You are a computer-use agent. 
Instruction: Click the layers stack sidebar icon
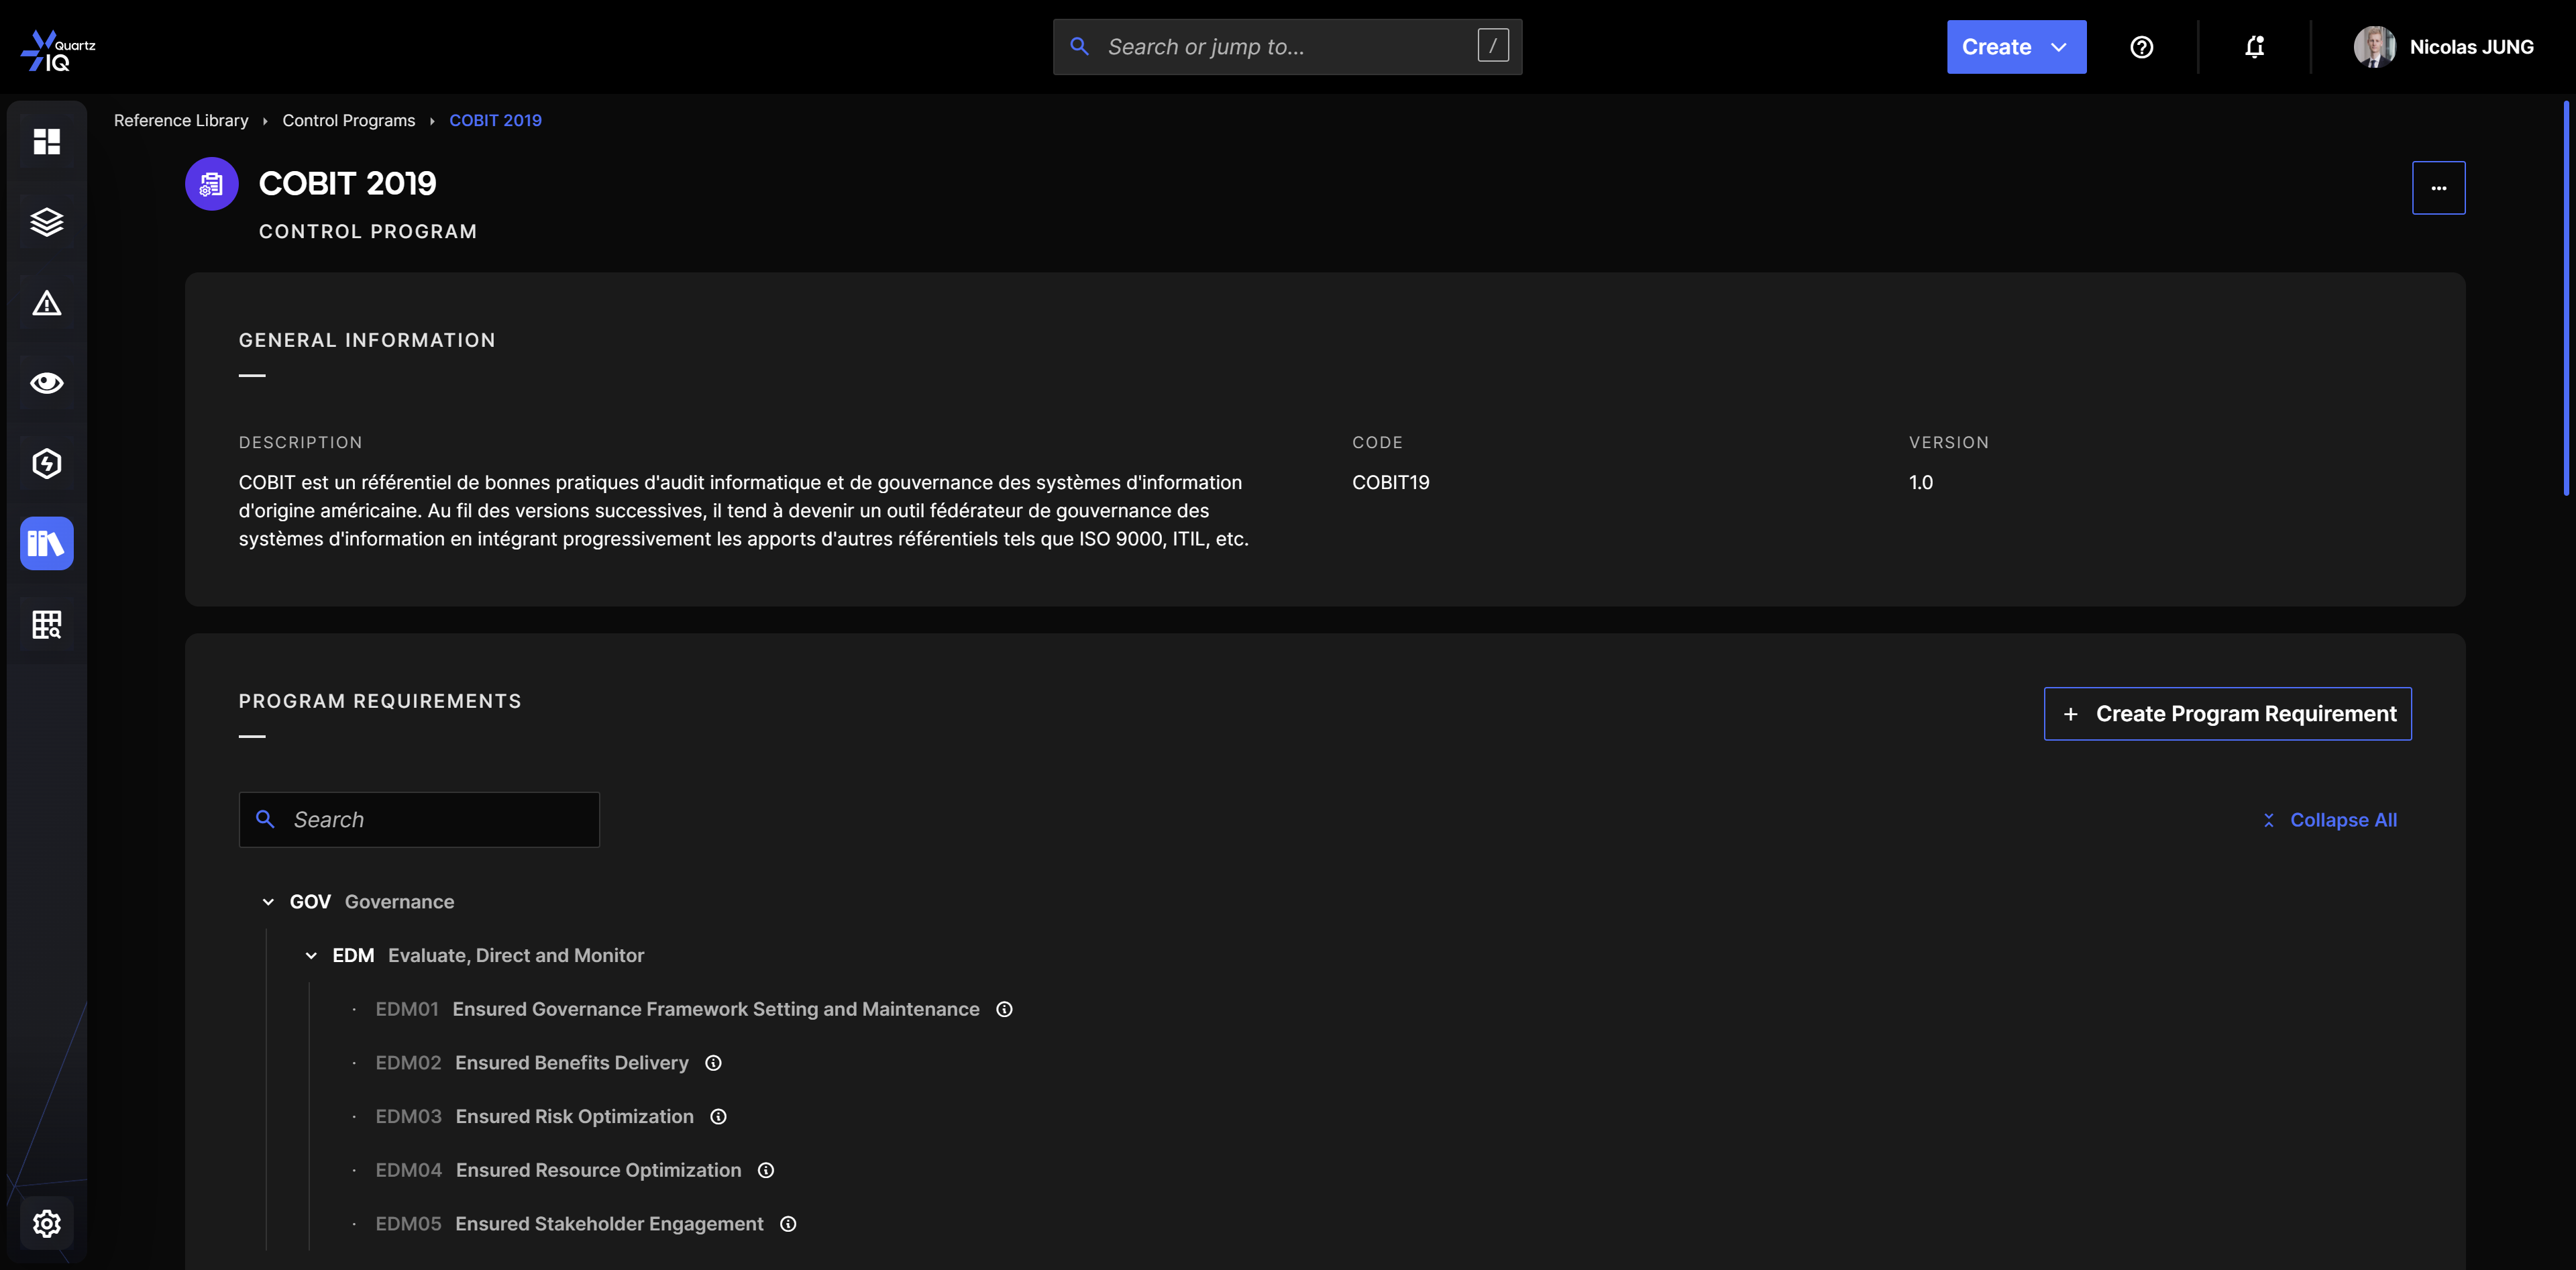tap(46, 222)
